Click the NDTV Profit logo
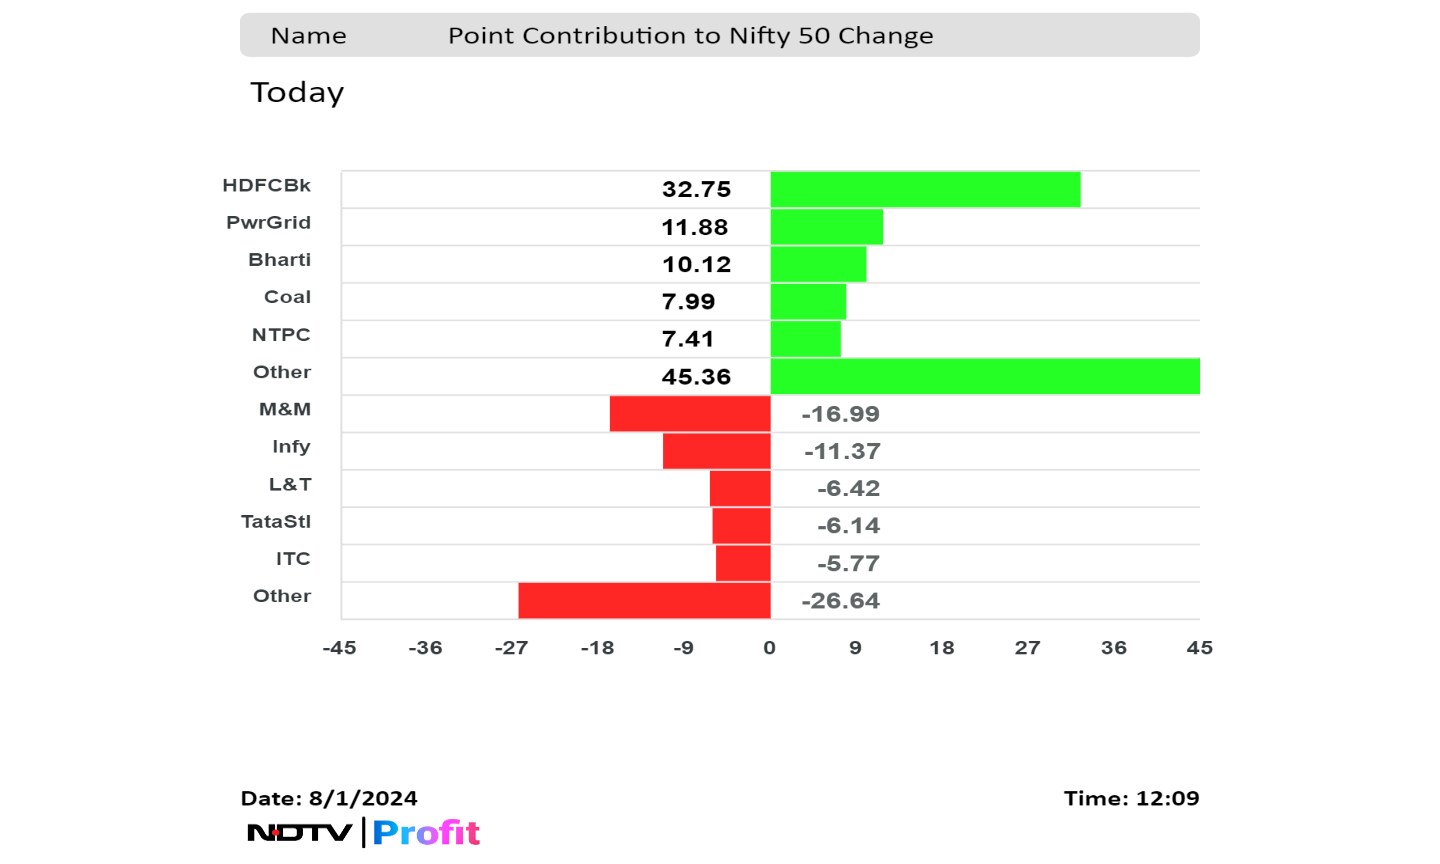This screenshot has width=1440, height=864. point(364,832)
